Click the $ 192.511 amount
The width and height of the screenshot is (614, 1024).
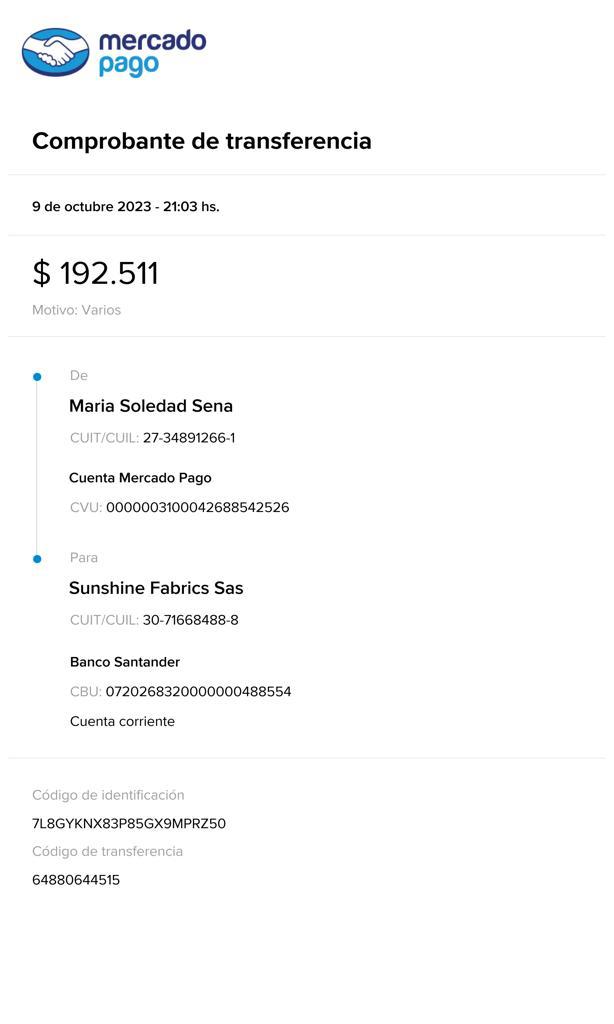click(x=96, y=273)
